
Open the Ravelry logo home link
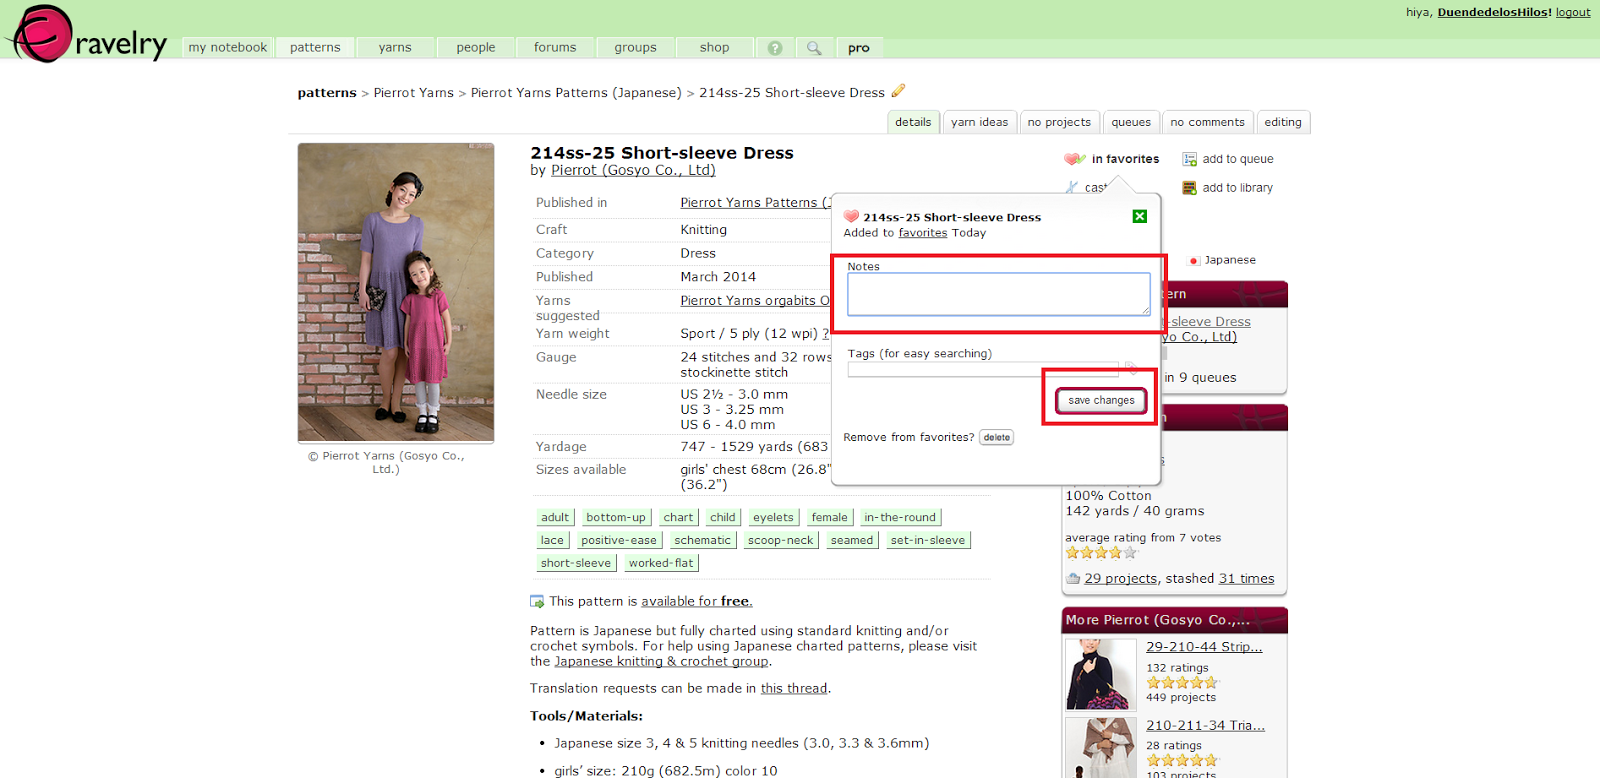coord(88,35)
